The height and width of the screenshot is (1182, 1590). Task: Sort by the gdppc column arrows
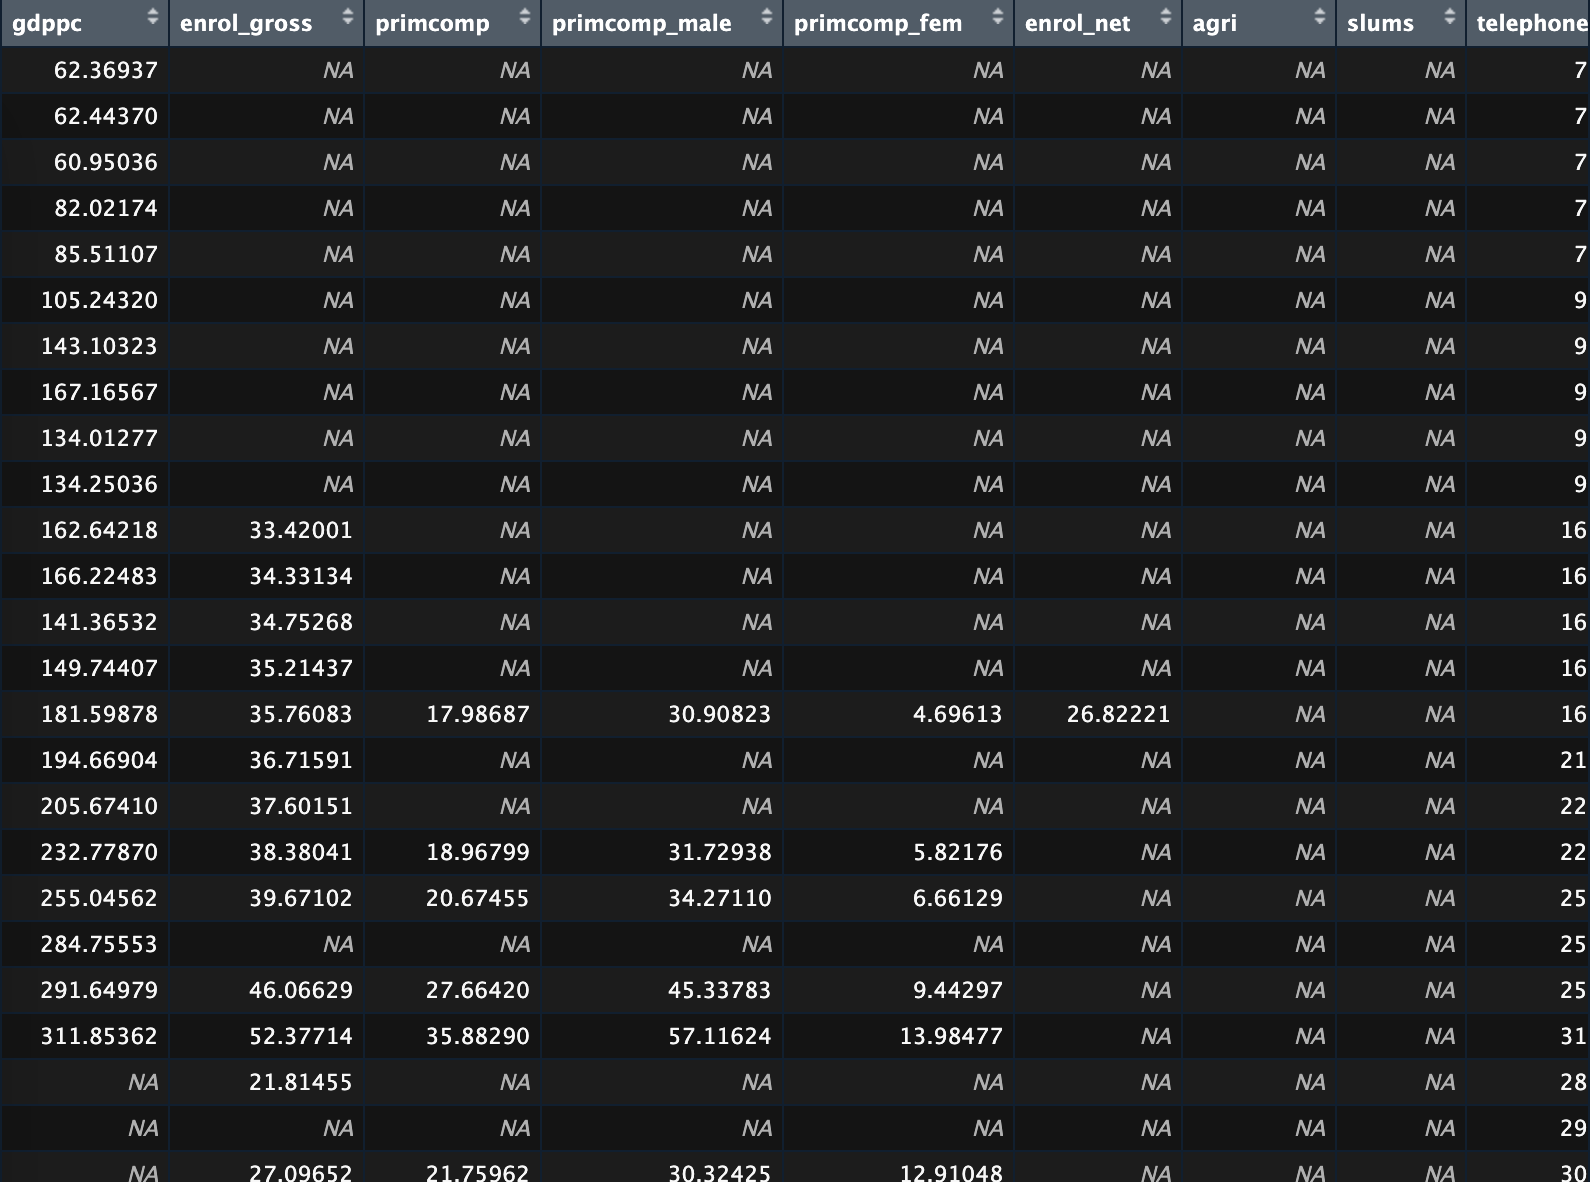coord(152,16)
